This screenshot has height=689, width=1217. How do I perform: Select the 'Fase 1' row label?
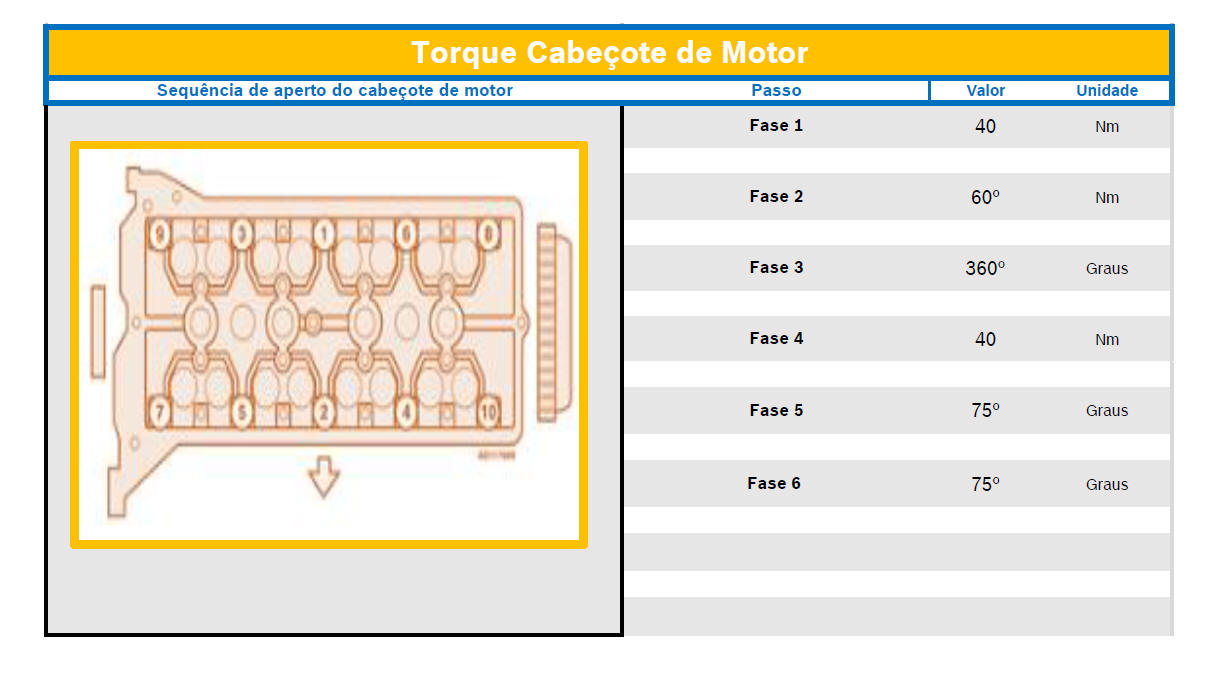click(776, 126)
